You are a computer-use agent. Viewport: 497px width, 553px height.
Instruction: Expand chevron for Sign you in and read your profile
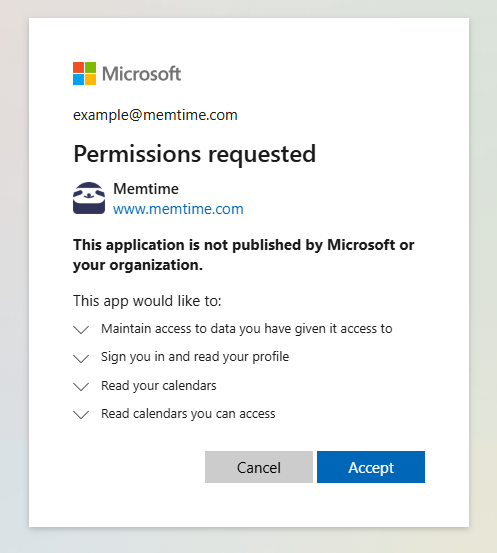click(x=81, y=358)
